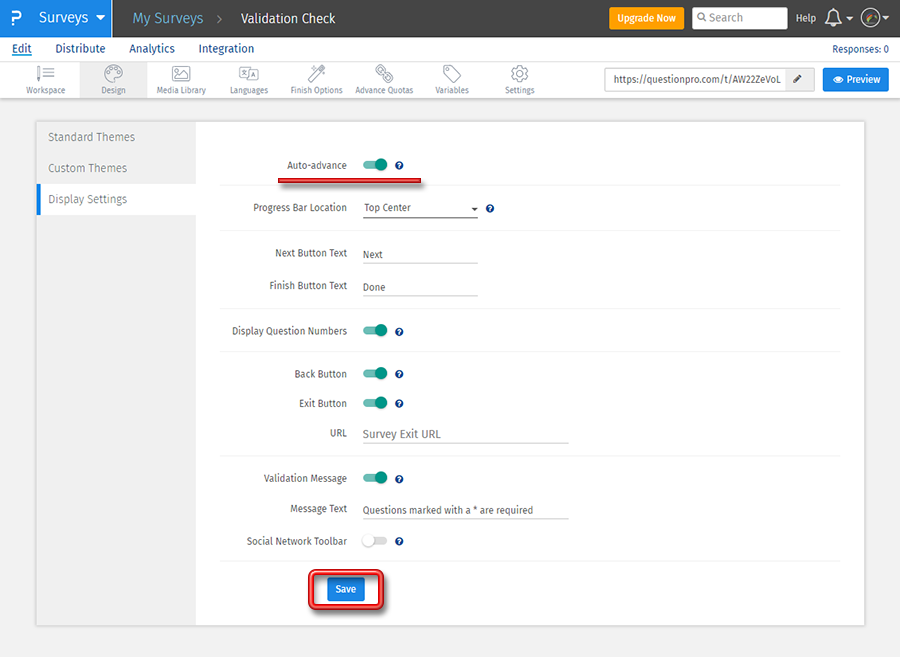
Task: Click the pencil icon to edit survey URL
Action: (x=797, y=79)
